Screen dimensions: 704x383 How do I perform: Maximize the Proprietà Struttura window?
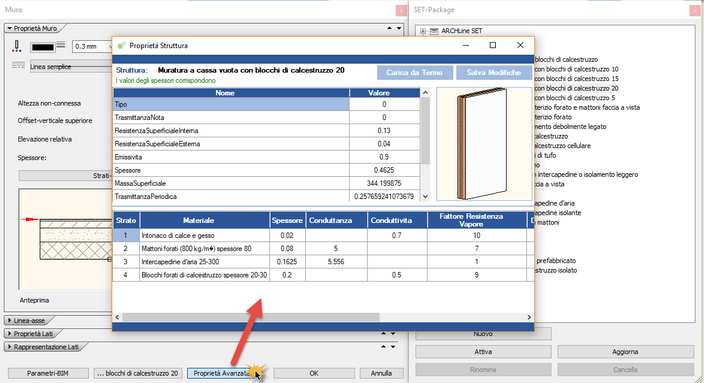tap(493, 45)
